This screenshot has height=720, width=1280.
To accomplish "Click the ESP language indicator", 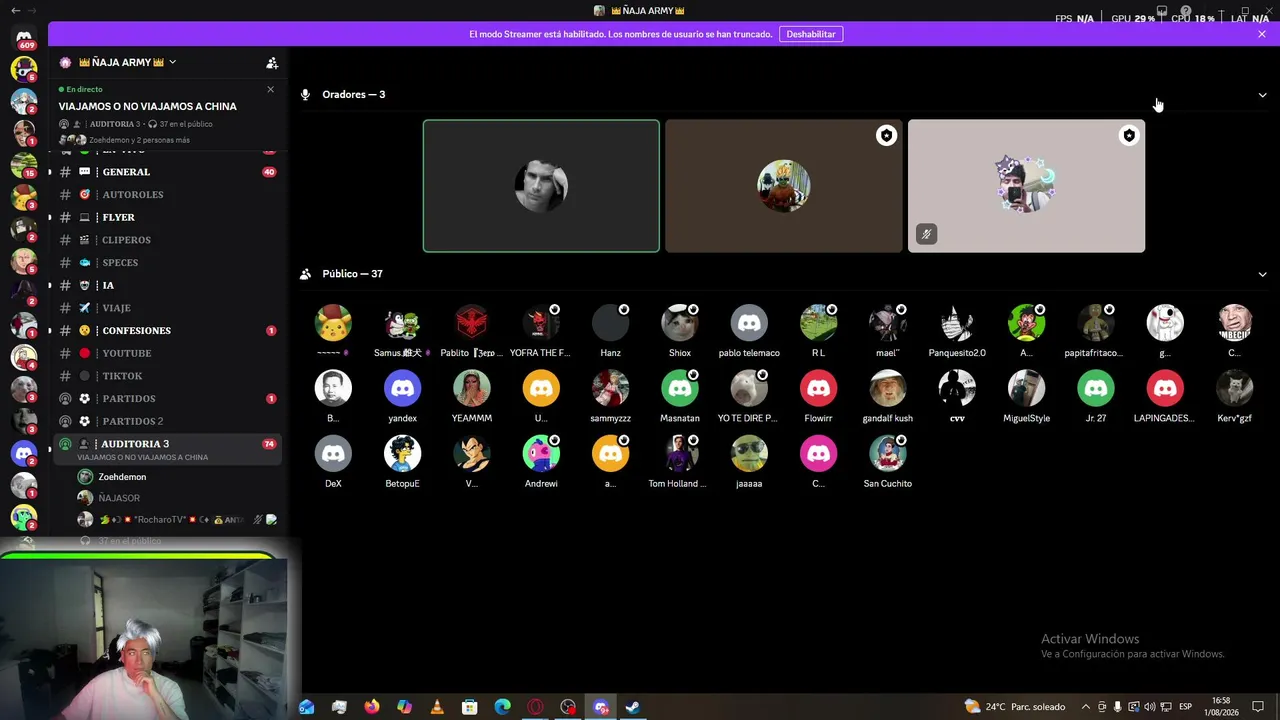I will pyautogui.click(x=1186, y=707).
